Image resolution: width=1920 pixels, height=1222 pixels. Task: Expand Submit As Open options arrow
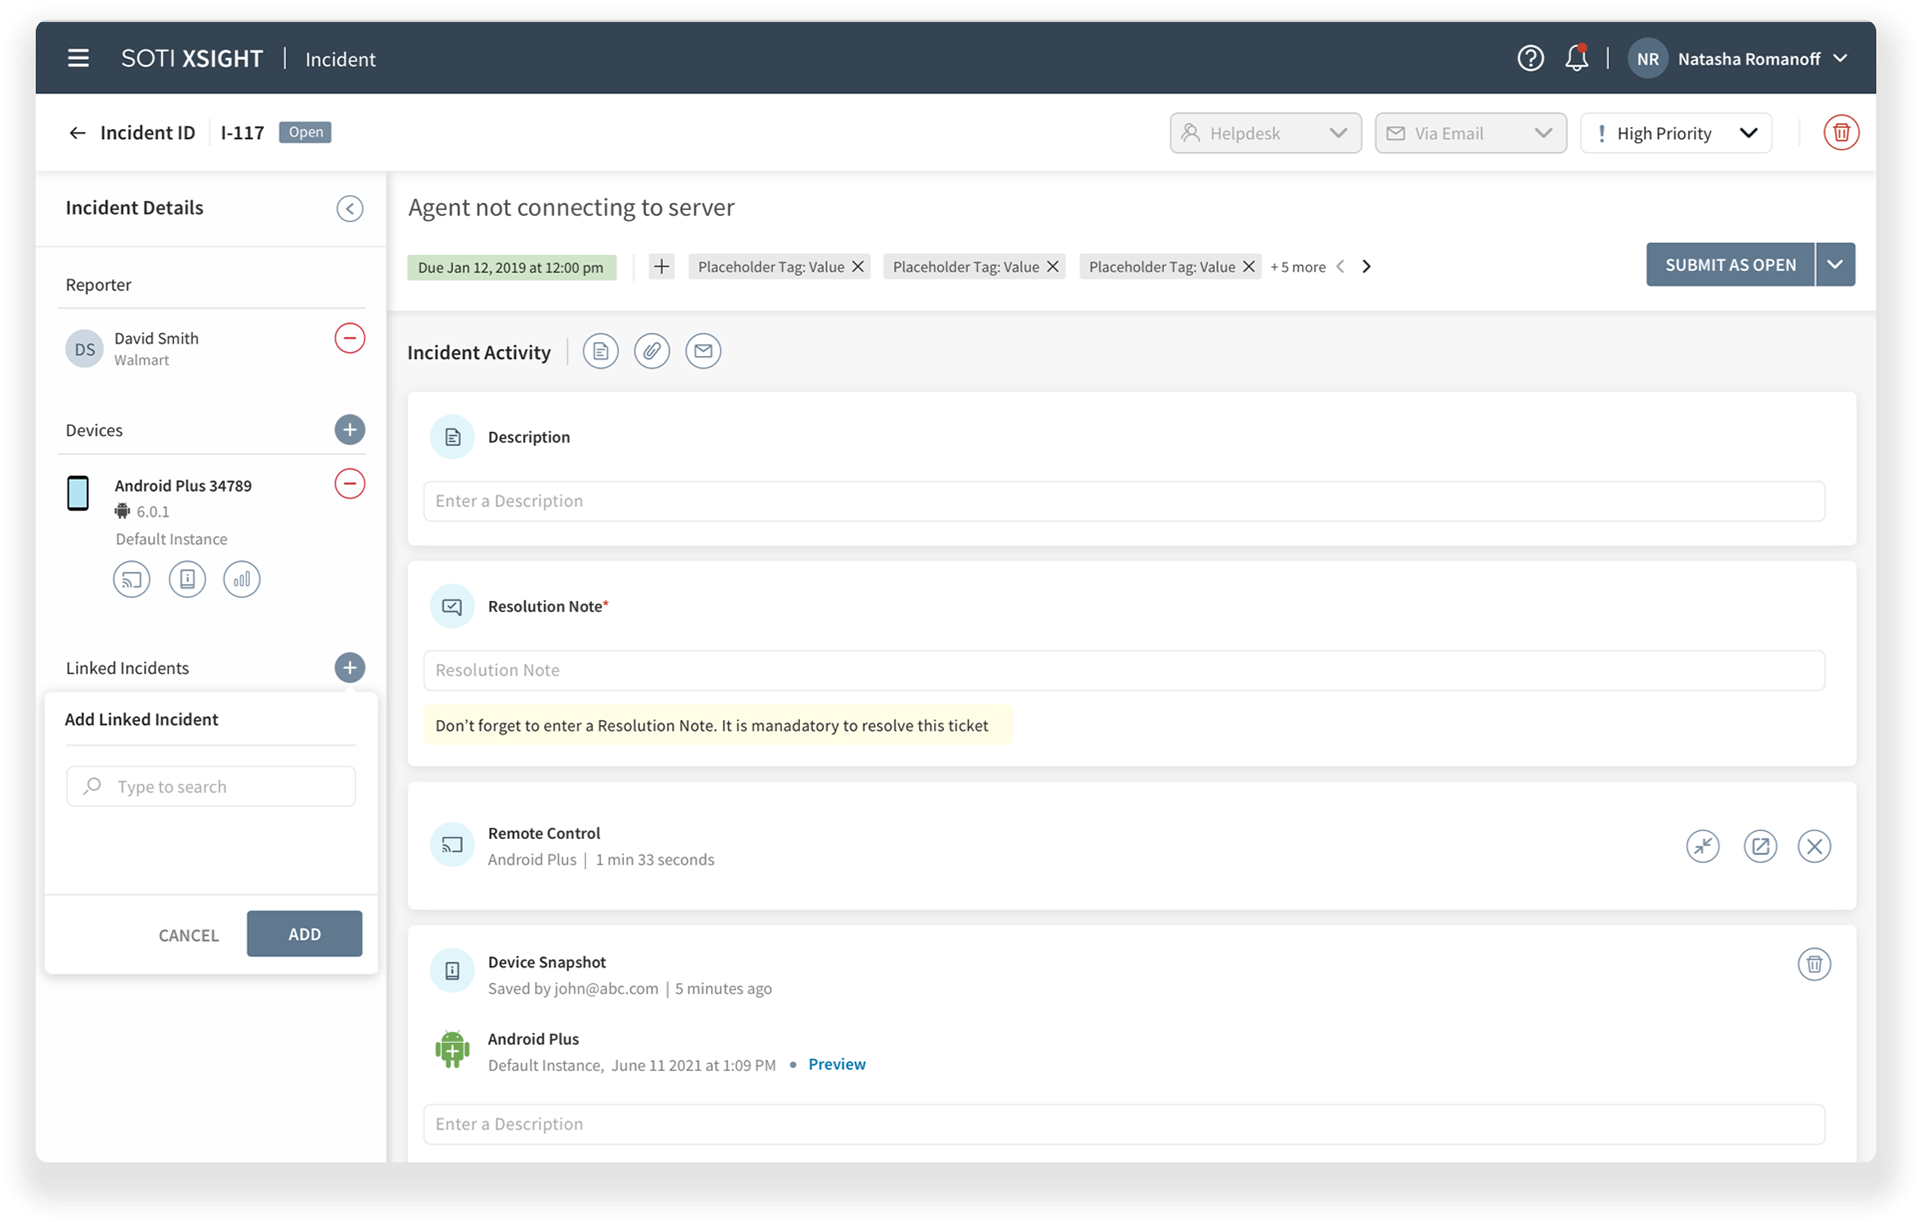click(1835, 265)
